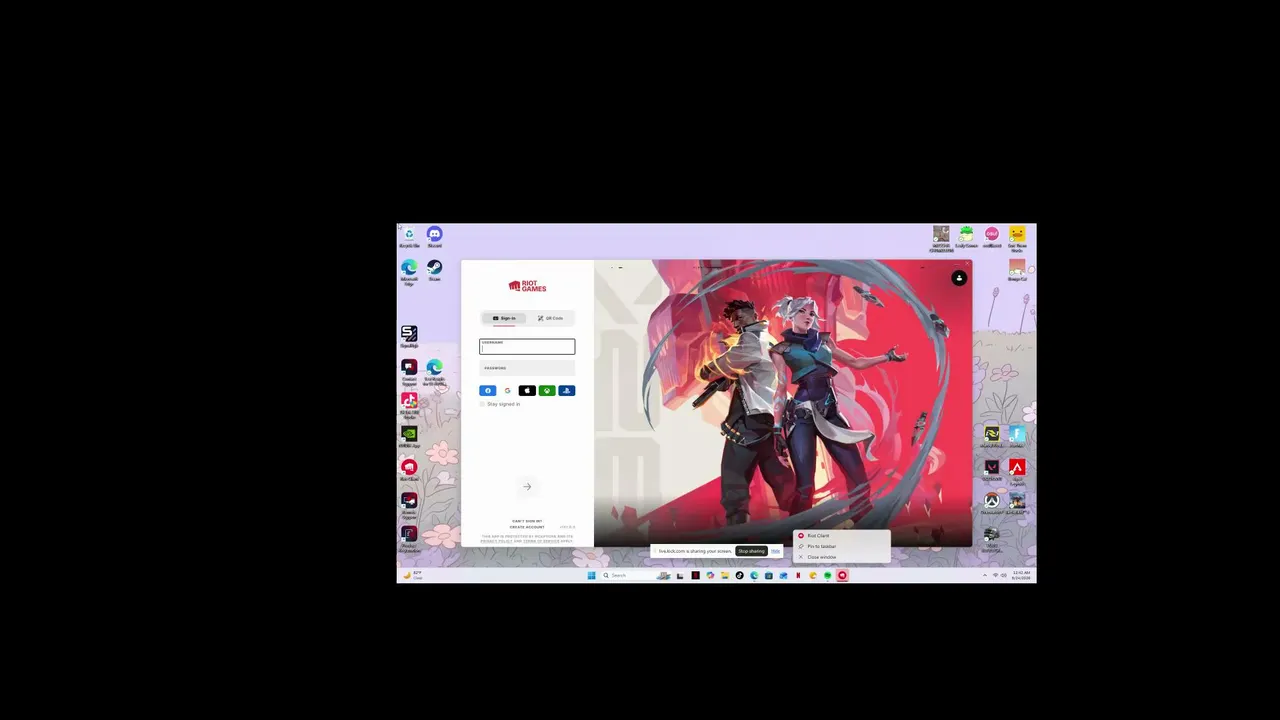The width and height of the screenshot is (1280, 720).
Task: Open the Recycle Bin desktop icon
Action: [409, 237]
